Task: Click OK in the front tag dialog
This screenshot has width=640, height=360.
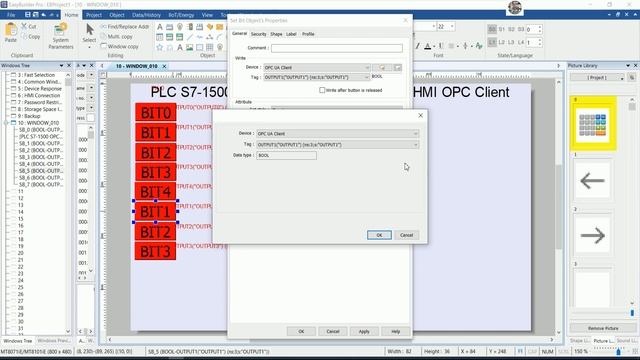Action: (x=379, y=235)
